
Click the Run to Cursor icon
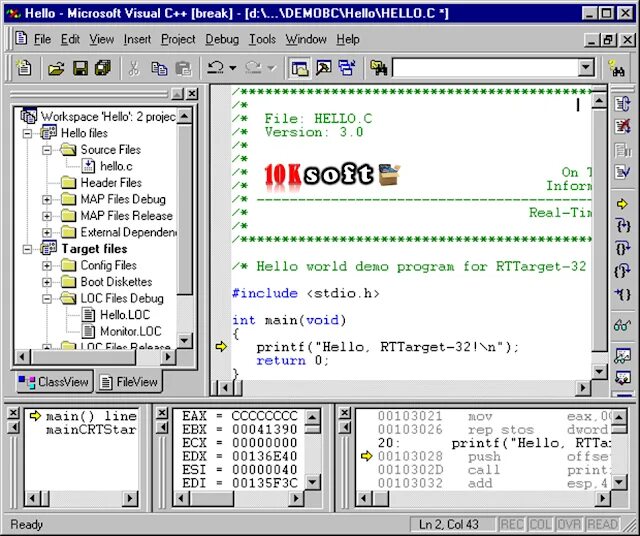click(x=622, y=294)
